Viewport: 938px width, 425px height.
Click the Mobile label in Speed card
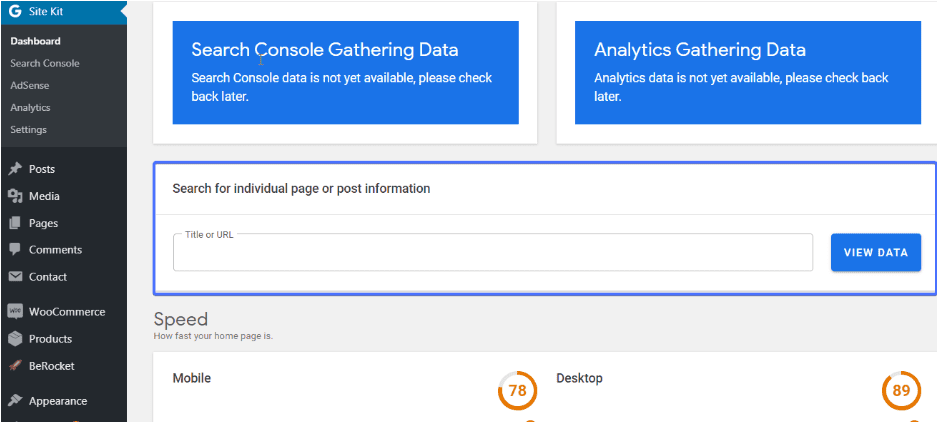click(191, 378)
